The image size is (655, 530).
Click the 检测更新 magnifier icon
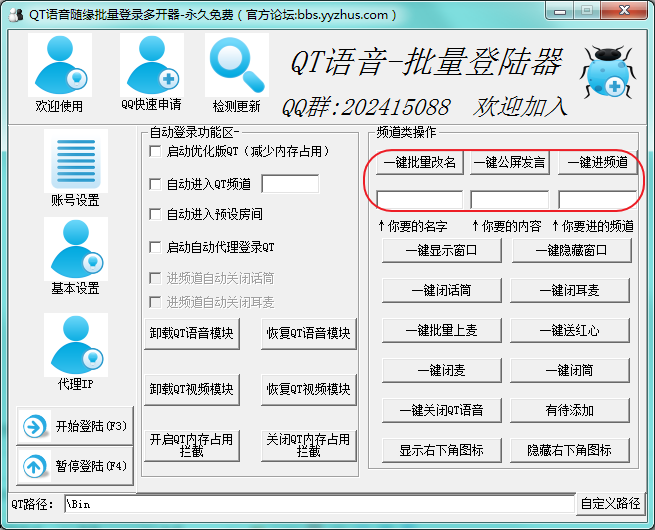(x=236, y=65)
